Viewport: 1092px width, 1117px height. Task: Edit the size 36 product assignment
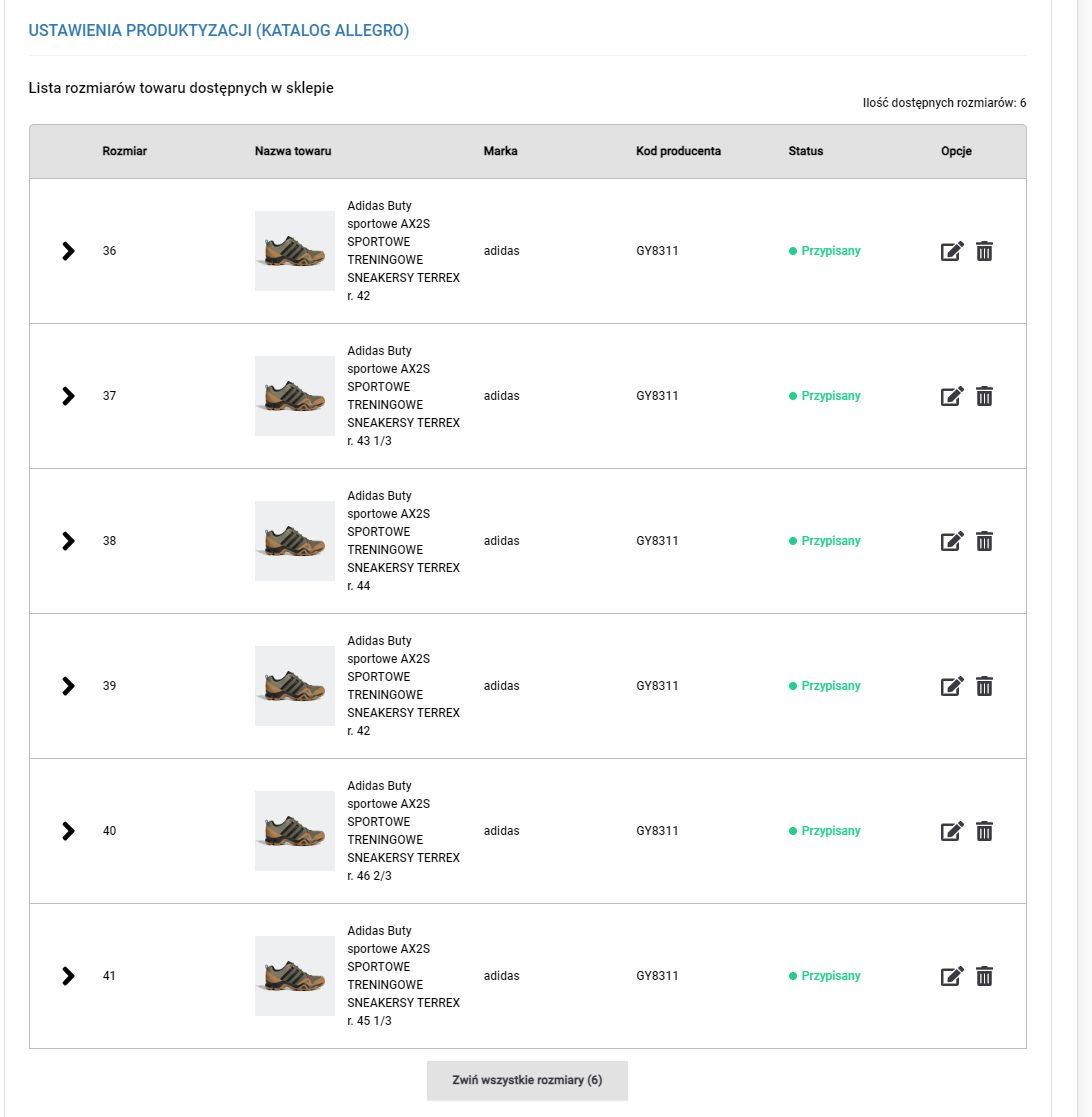point(952,251)
